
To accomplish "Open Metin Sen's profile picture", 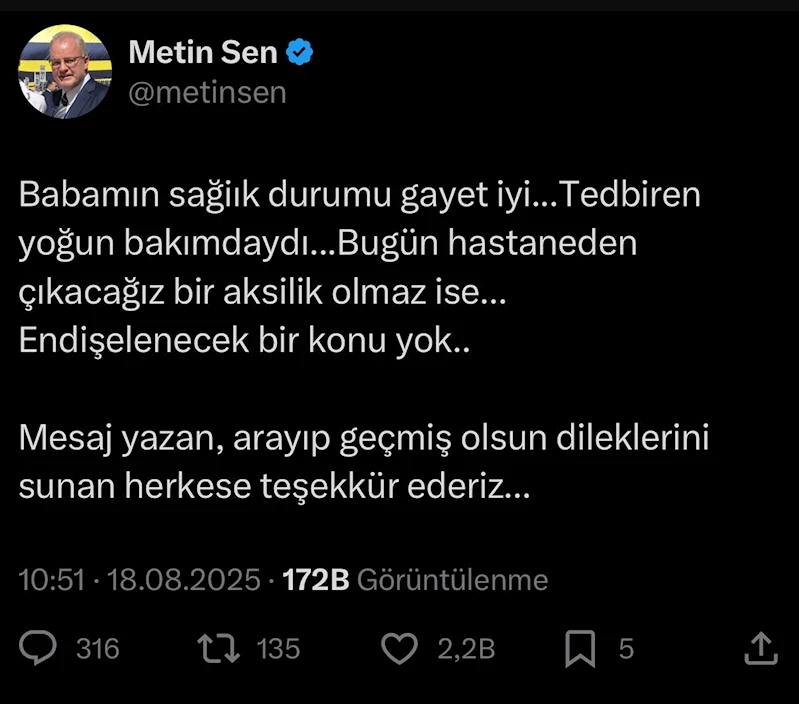I will [x=65, y=72].
